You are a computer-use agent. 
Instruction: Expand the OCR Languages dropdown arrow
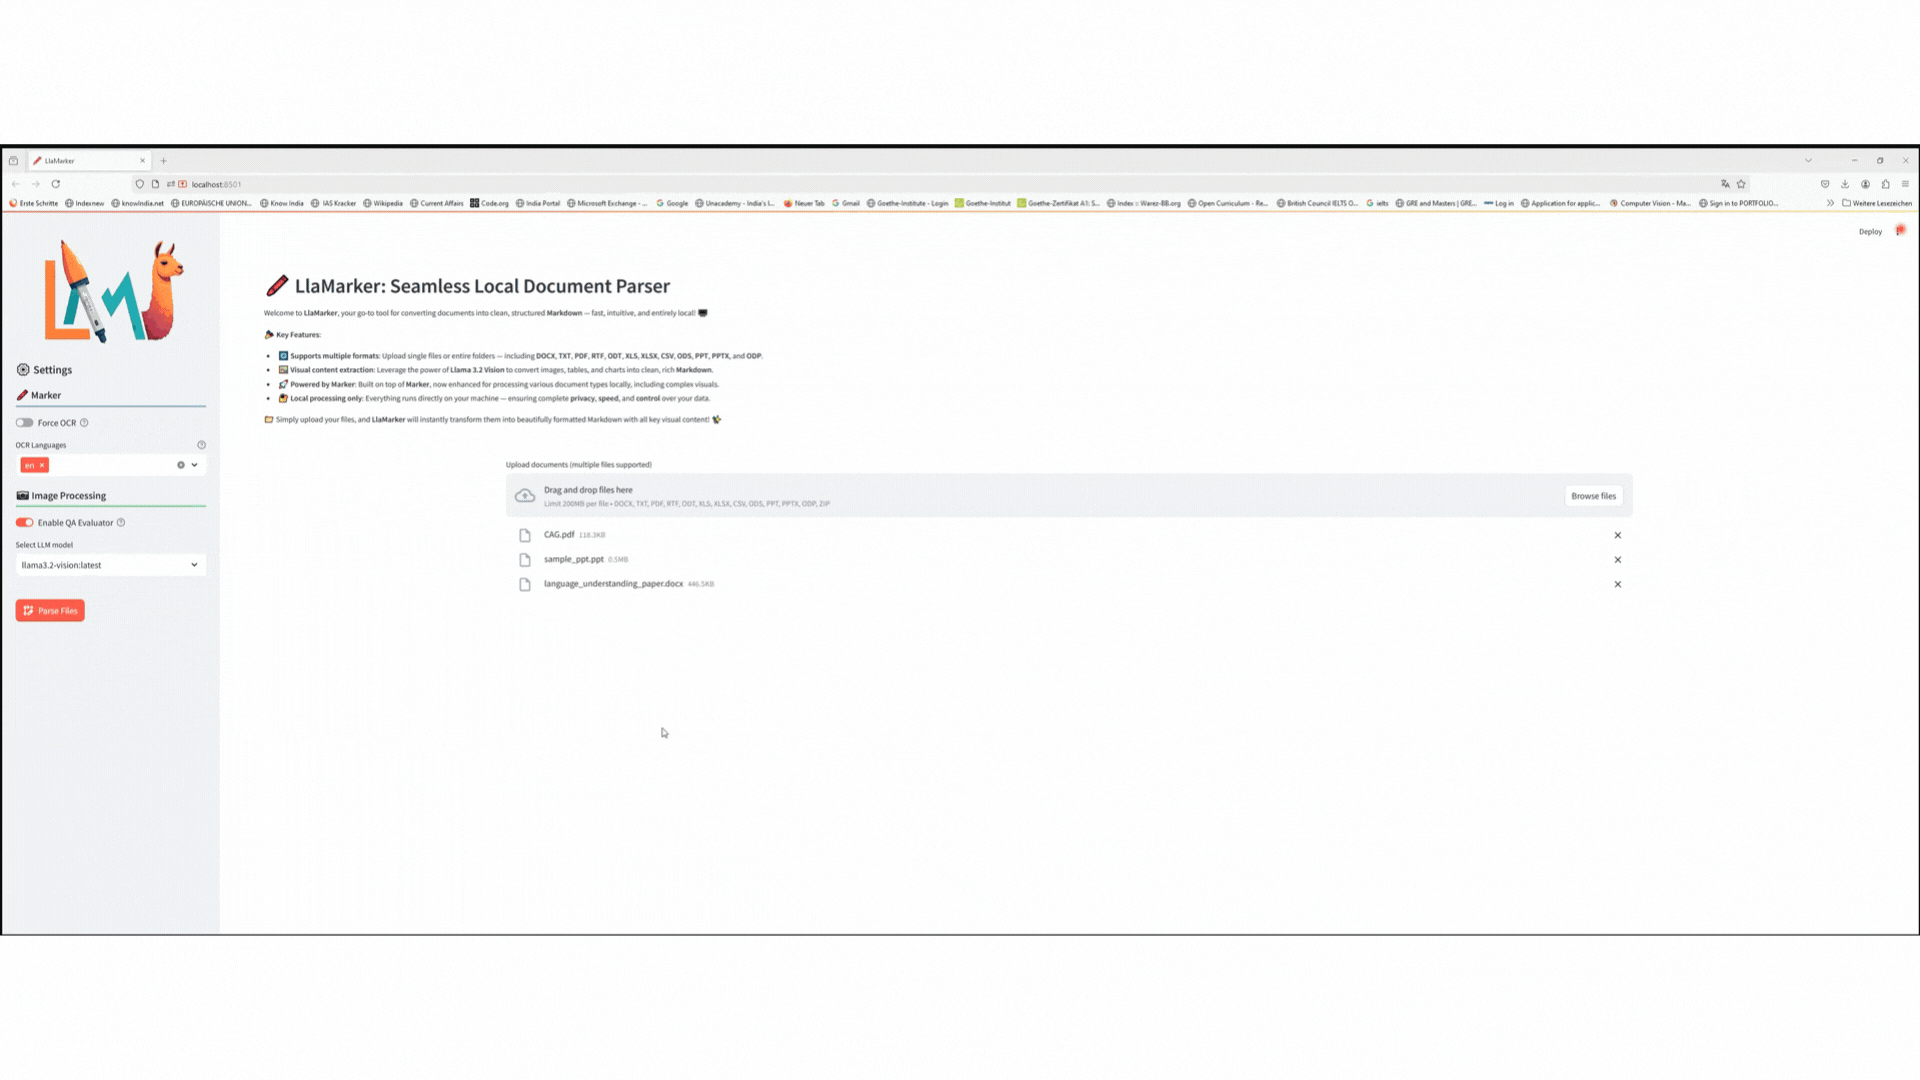(x=194, y=465)
